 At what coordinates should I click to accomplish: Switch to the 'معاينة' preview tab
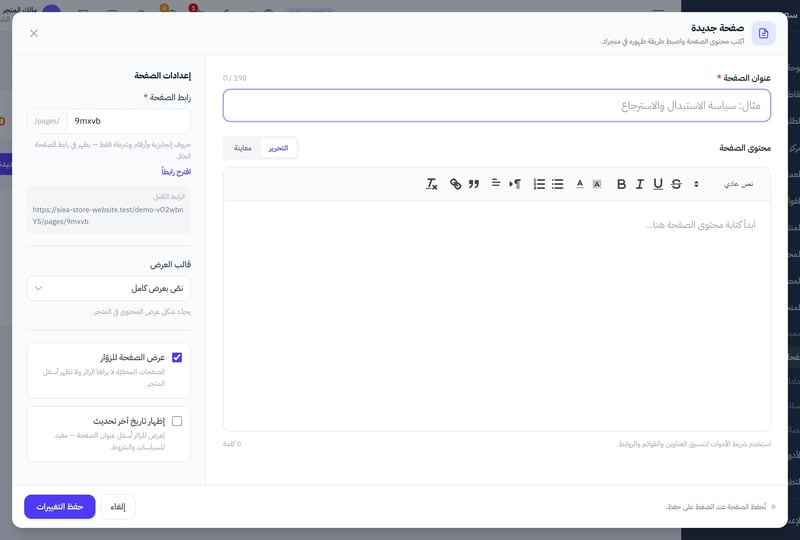point(243,148)
